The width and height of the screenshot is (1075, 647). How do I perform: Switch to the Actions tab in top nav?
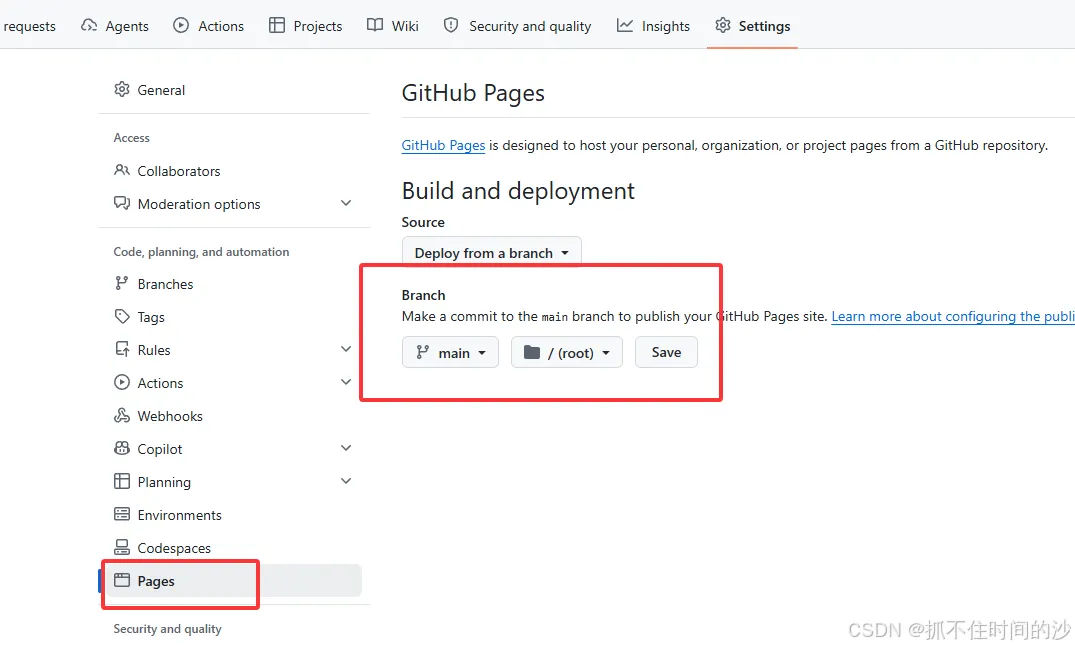coord(208,26)
